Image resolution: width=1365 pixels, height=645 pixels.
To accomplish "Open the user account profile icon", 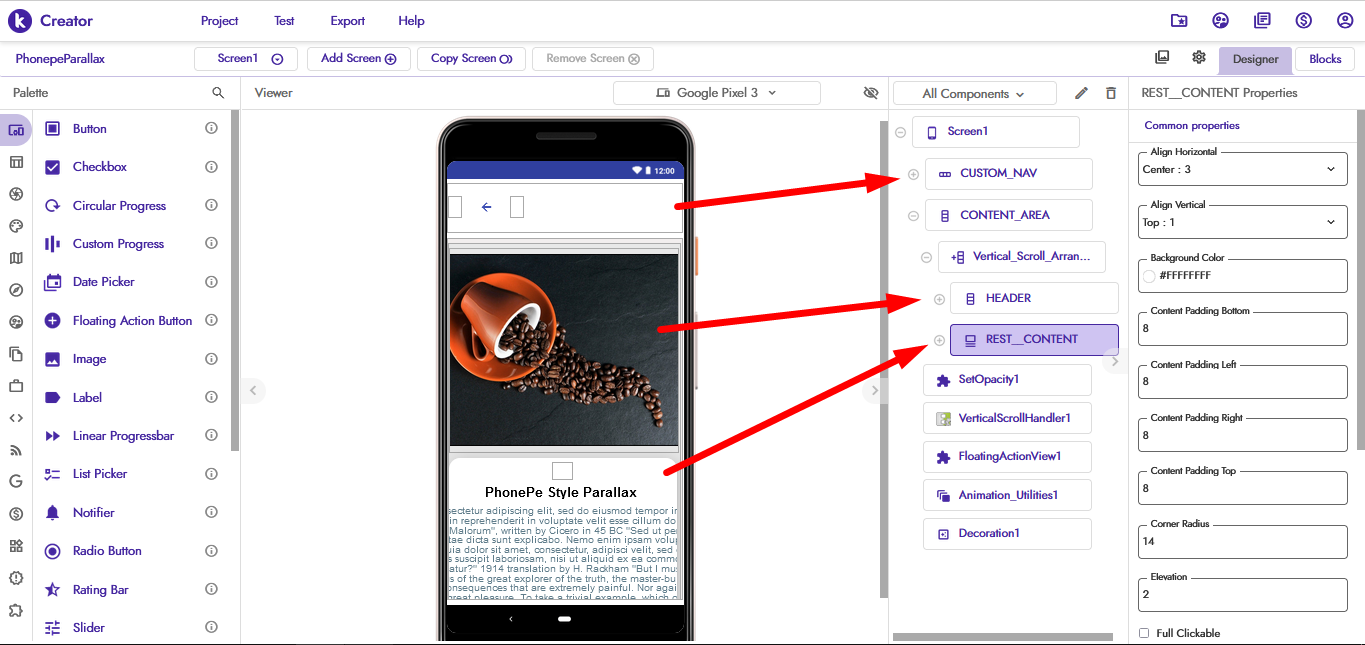I will [1344, 21].
